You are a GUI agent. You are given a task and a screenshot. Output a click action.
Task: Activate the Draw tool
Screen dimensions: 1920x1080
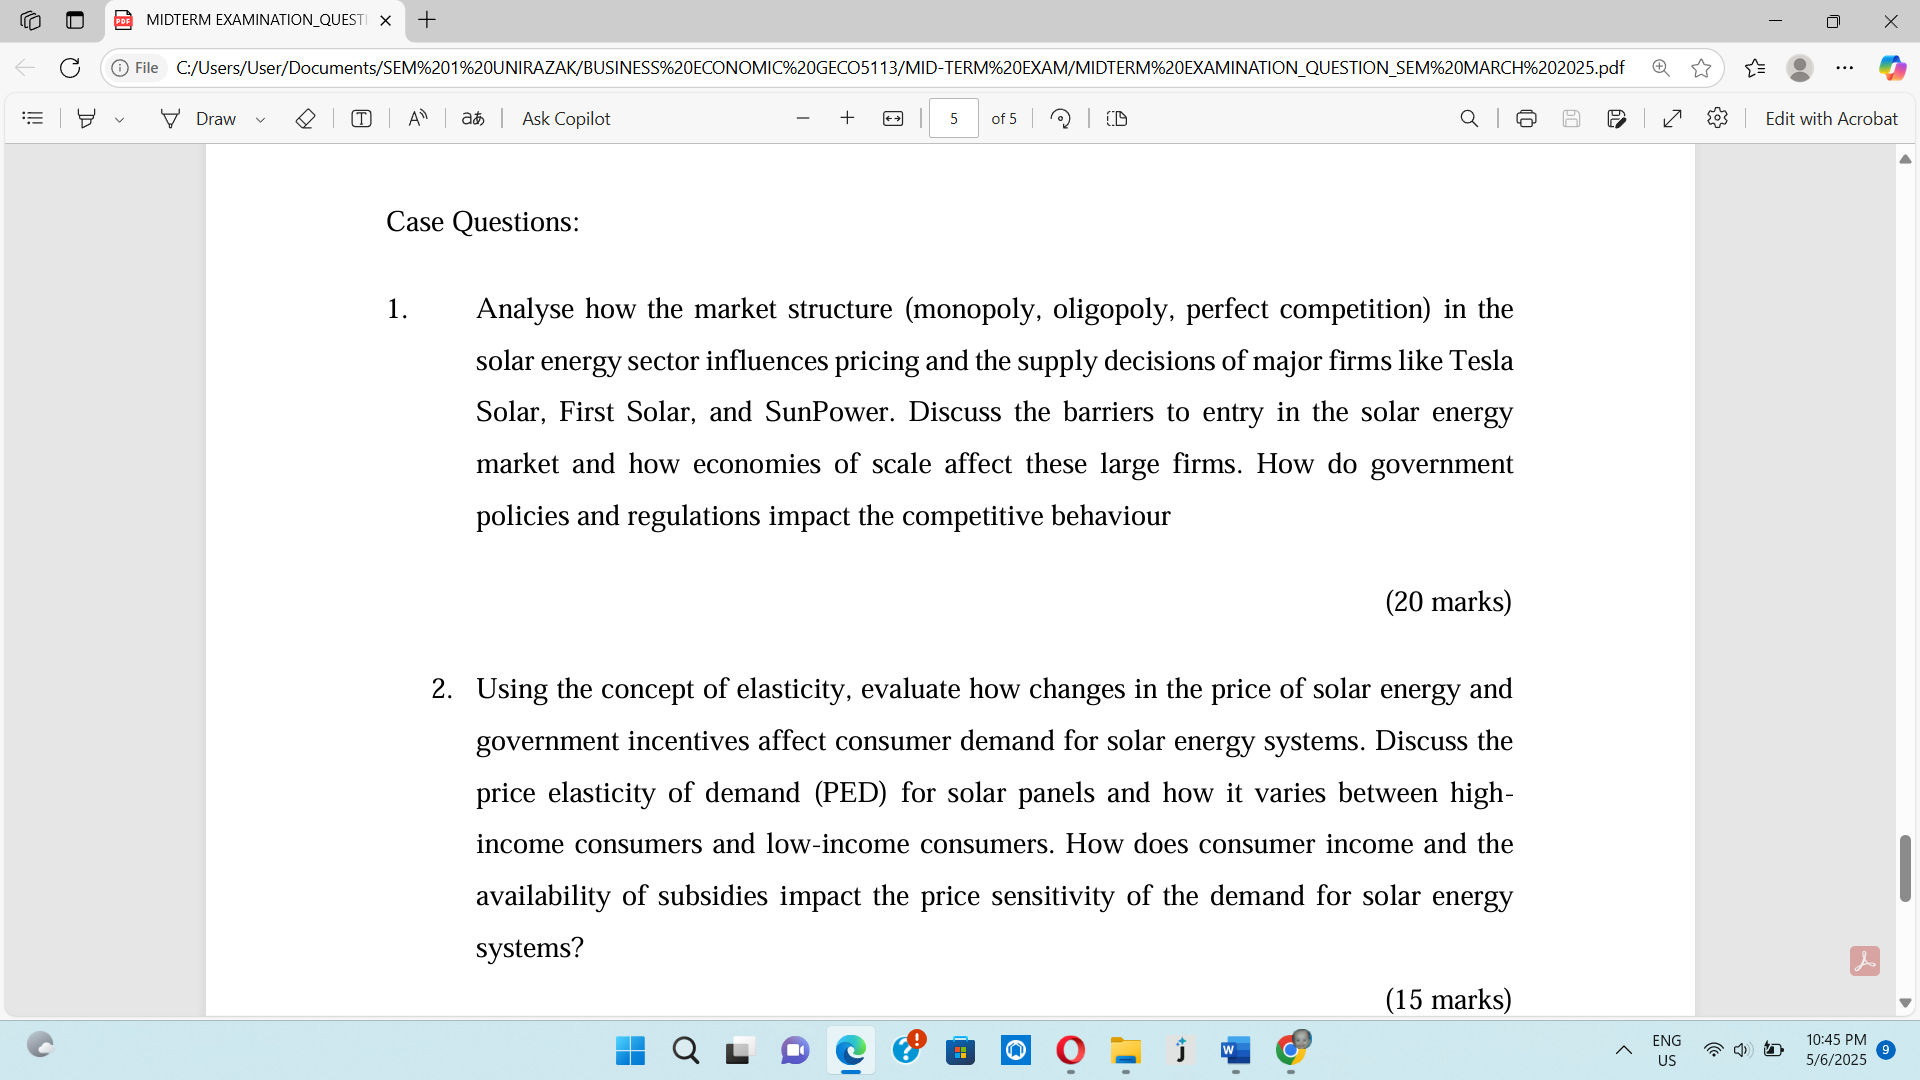click(x=198, y=118)
